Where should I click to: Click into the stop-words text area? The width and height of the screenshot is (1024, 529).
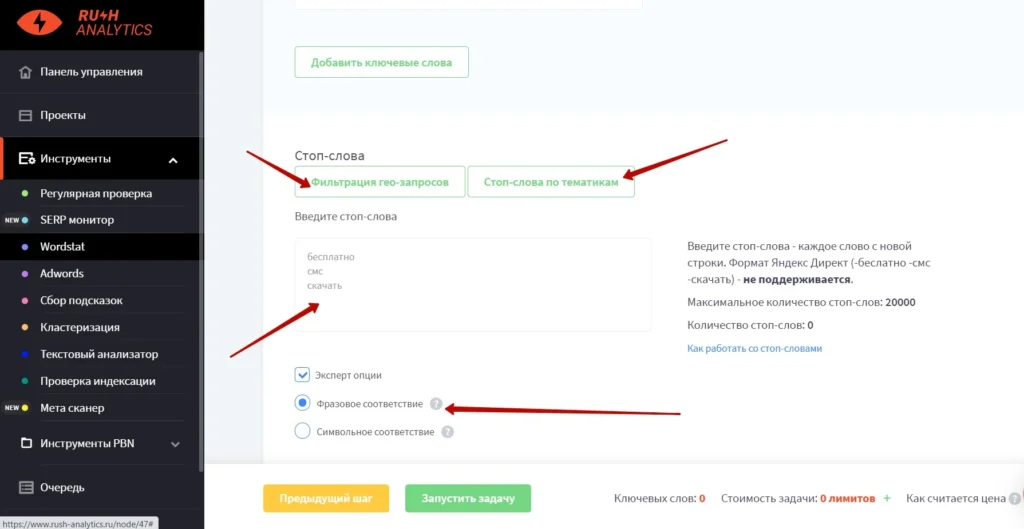(473, 285)
